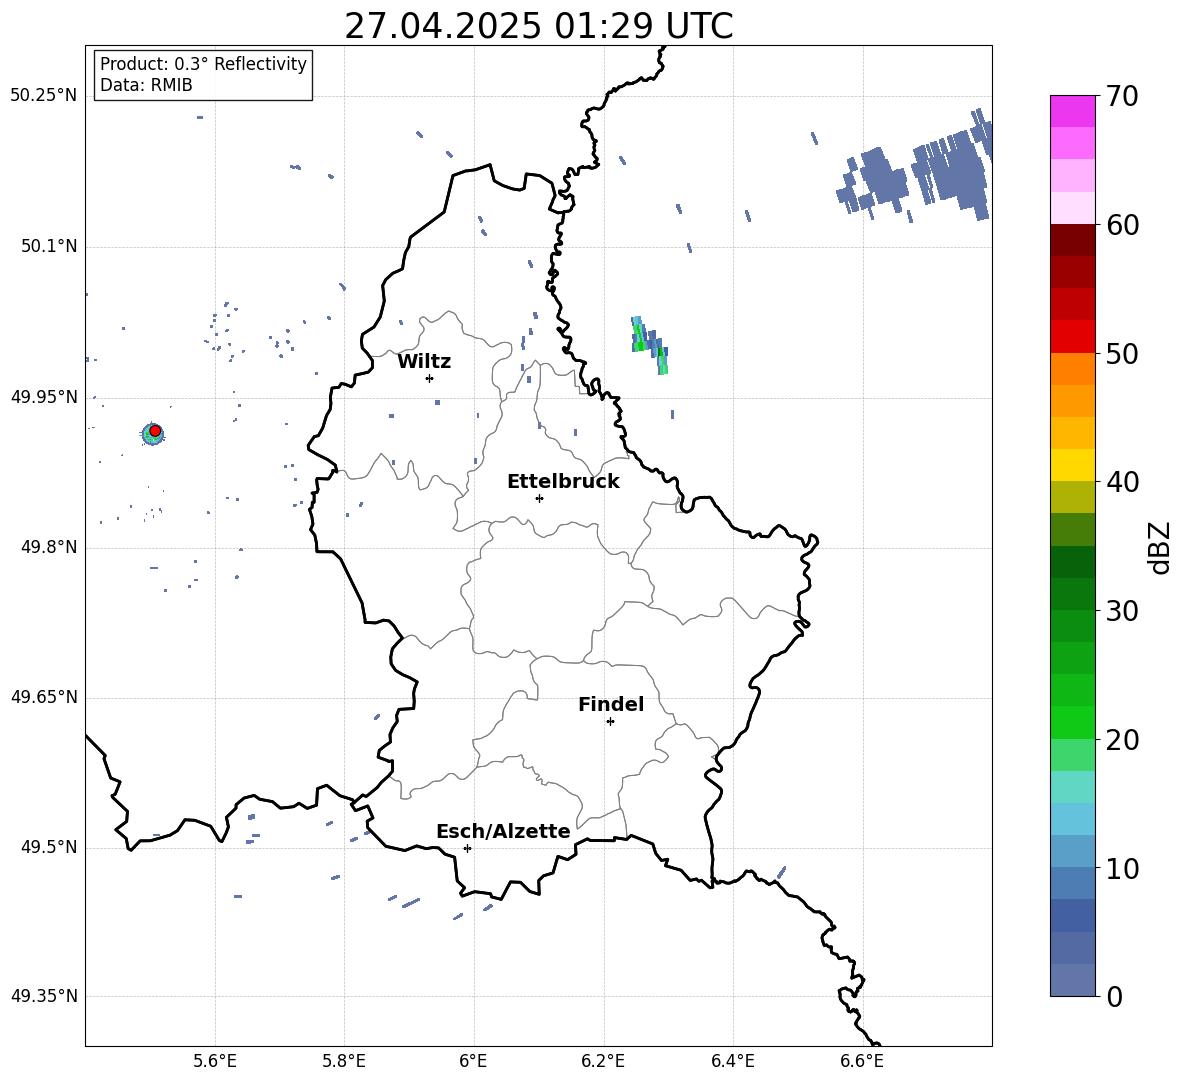This screenshot has height=1081, width=1184.
Task: Click the 'Product: 0.3° Reflectivity' text
Action: point(203,63)
